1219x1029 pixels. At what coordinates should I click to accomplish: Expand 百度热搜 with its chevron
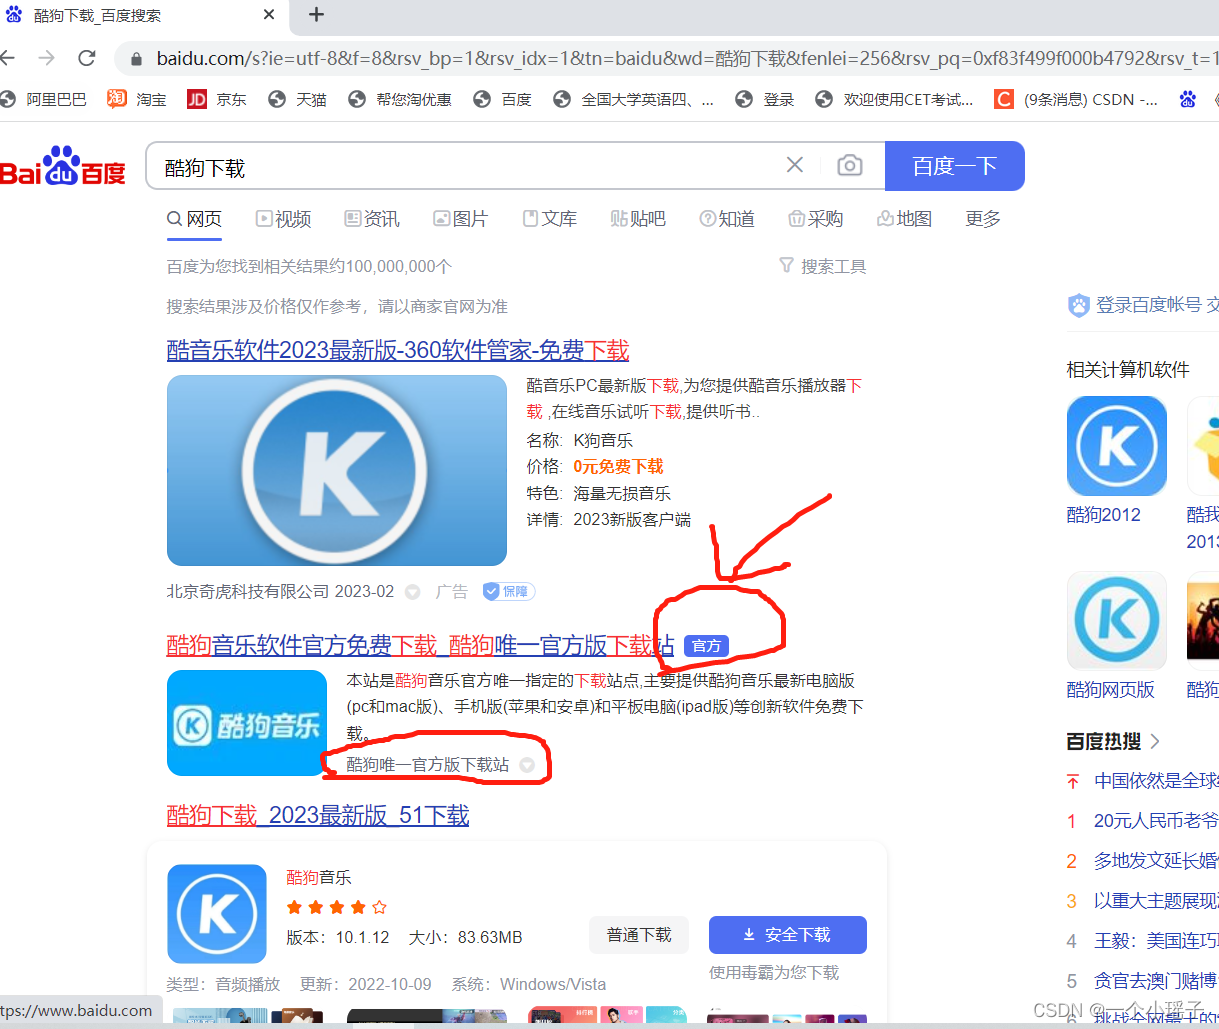pos(1156,741)
